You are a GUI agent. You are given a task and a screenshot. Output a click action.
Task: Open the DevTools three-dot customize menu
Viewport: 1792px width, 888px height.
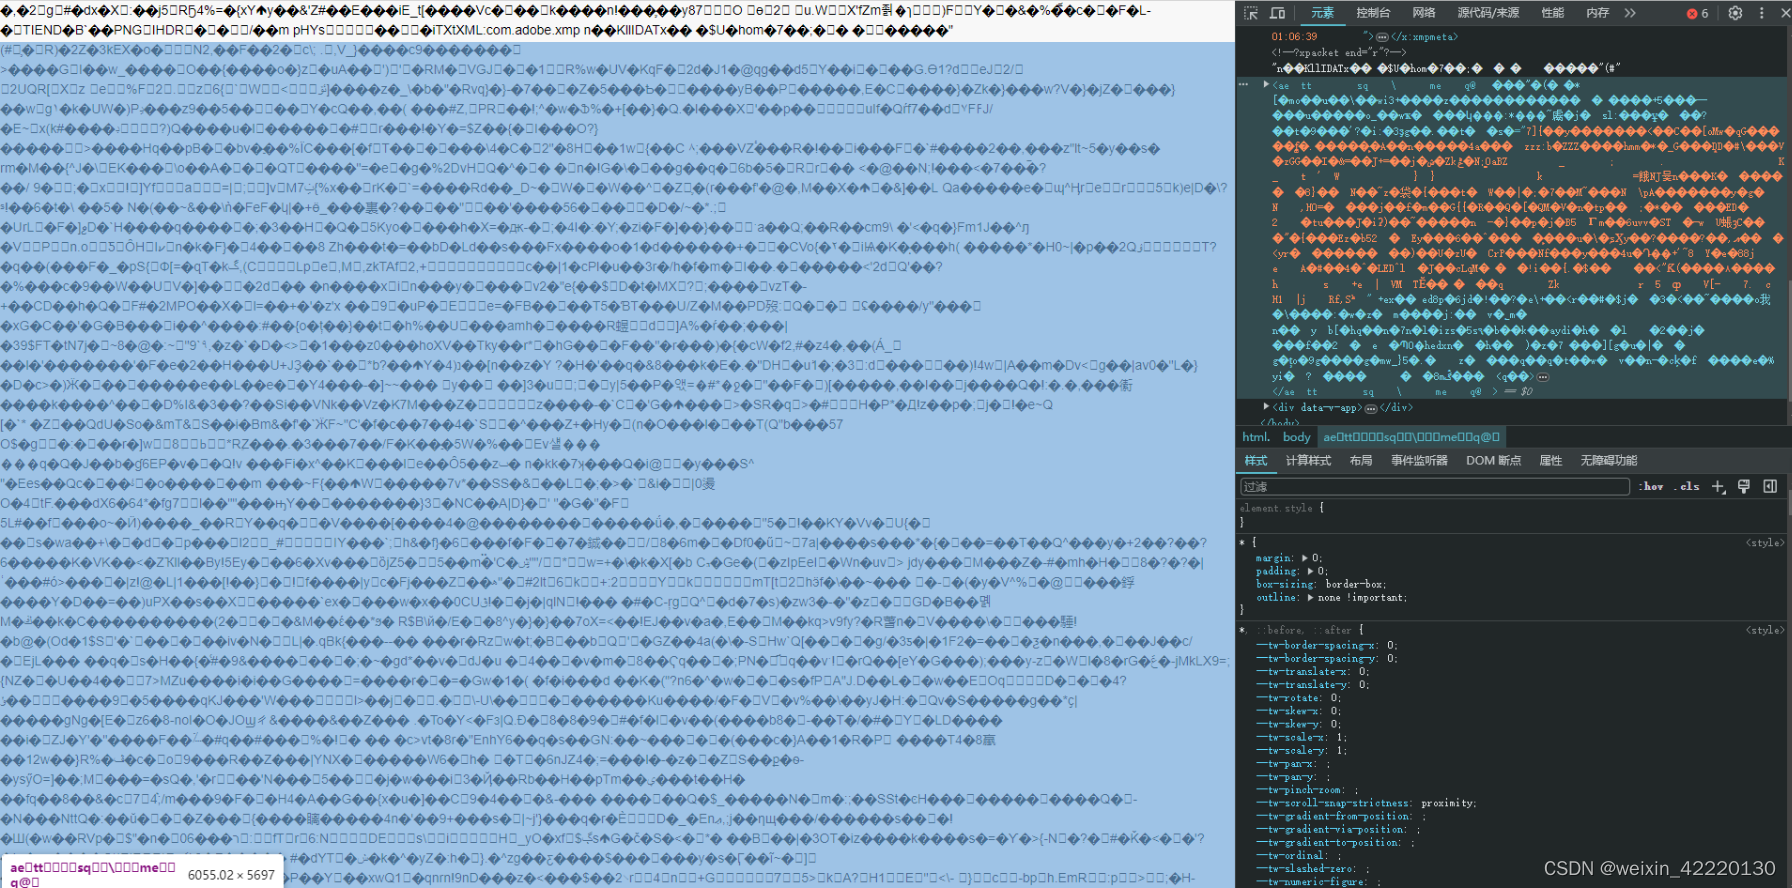coord(1761,13)
